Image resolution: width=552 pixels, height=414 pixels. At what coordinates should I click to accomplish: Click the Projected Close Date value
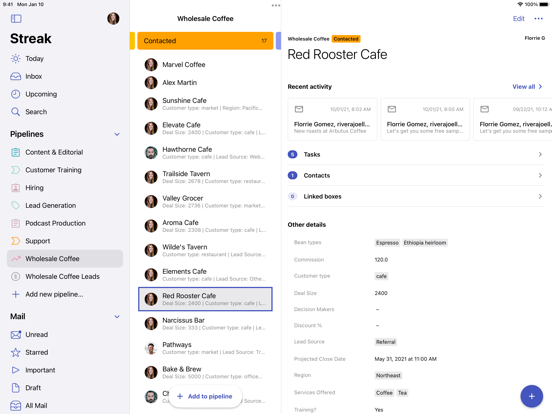[x=405, y=359]
